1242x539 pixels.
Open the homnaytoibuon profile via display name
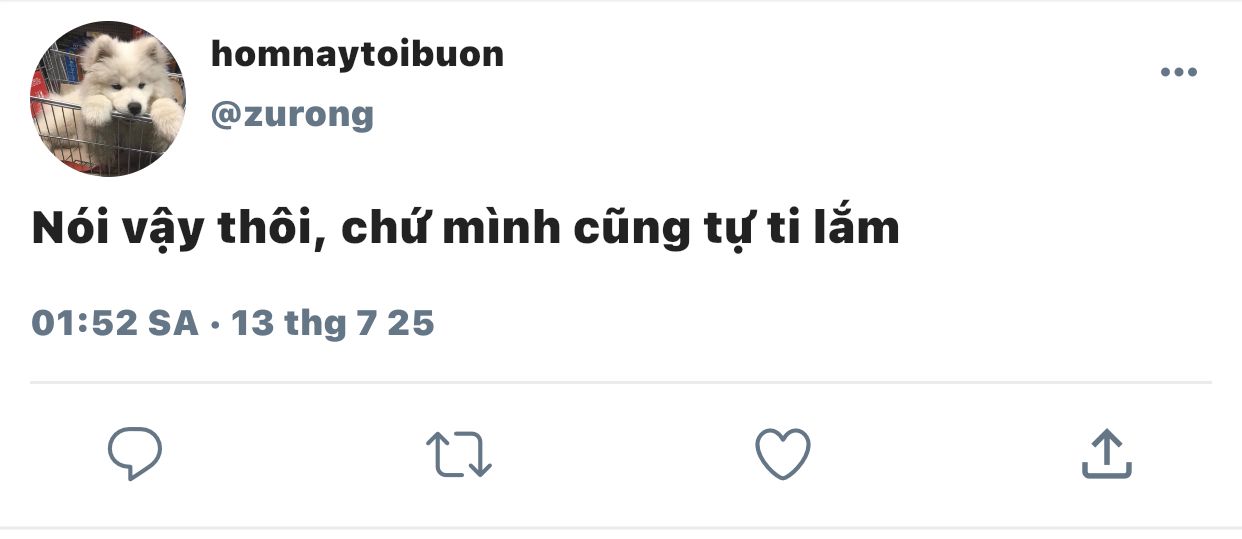[x=357, y=54]
